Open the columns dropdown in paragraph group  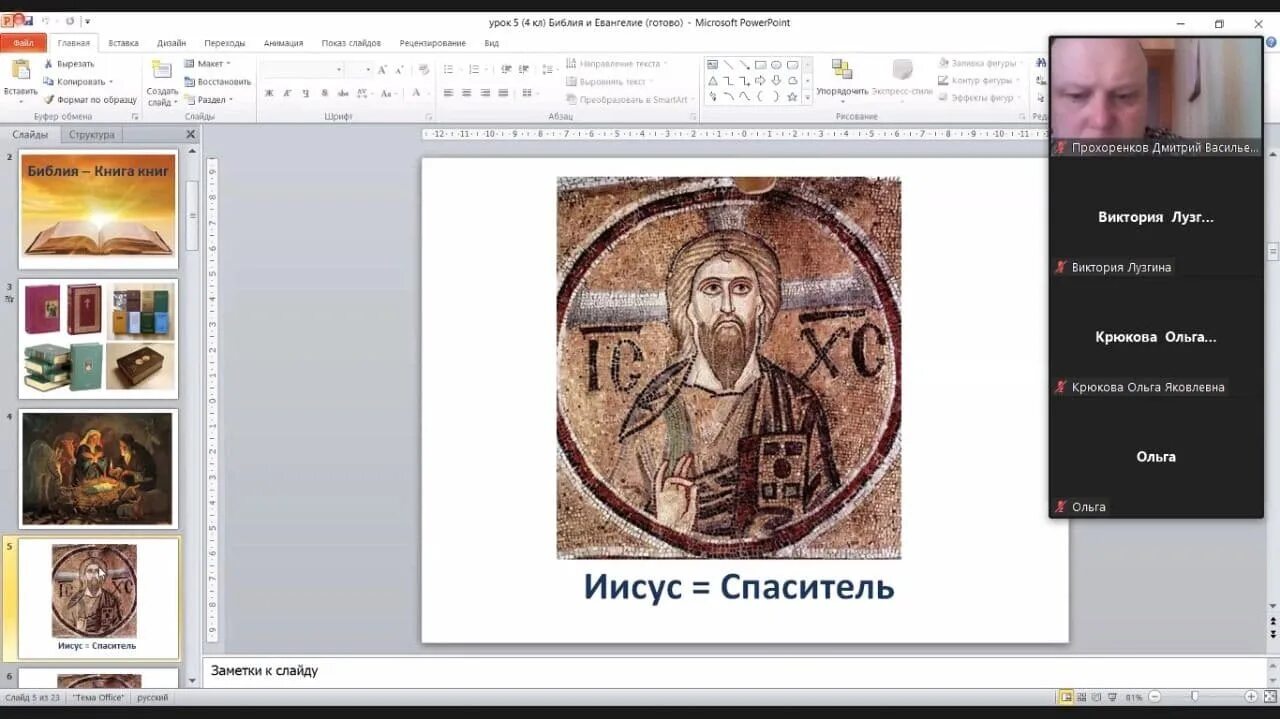(x=529, y=93)
